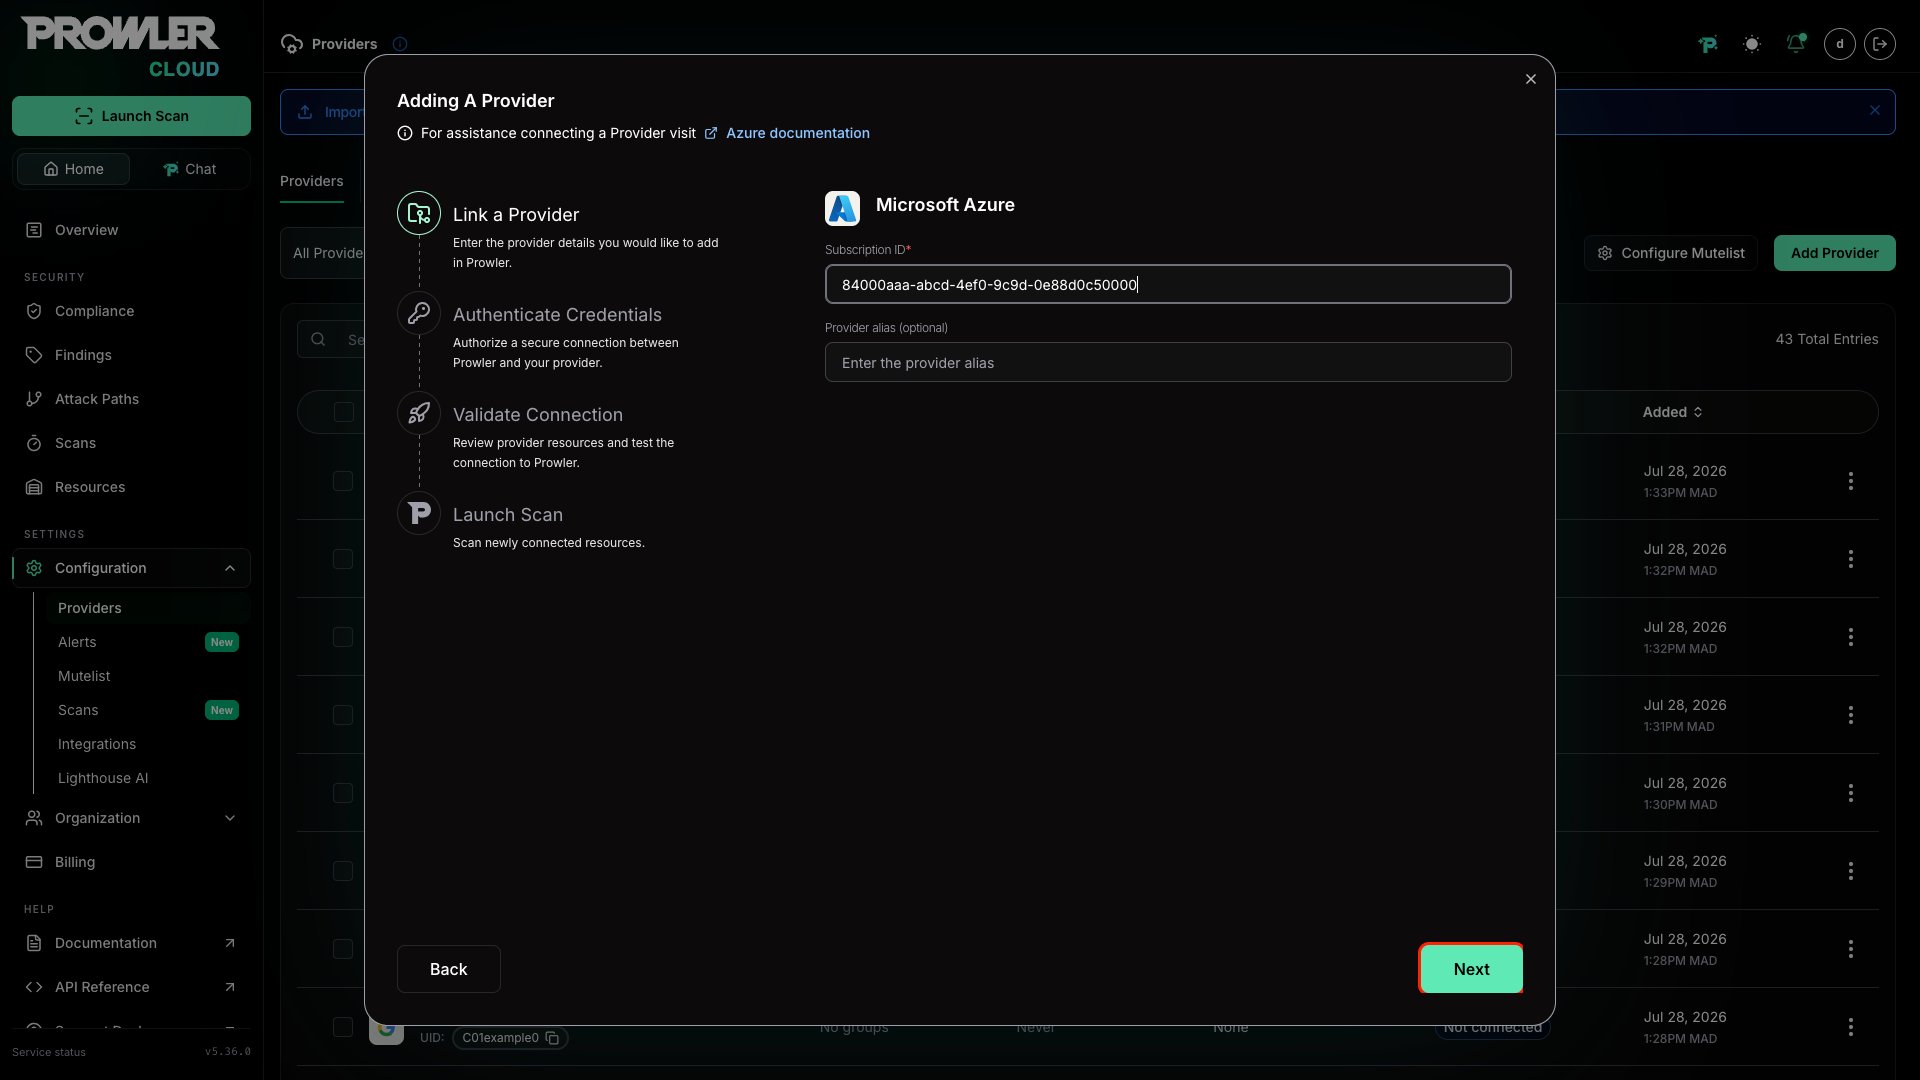Viewport: 1920px width, 1080px height.
Task: Click the Prowler Cloud logo
Action: coord(120,47)
